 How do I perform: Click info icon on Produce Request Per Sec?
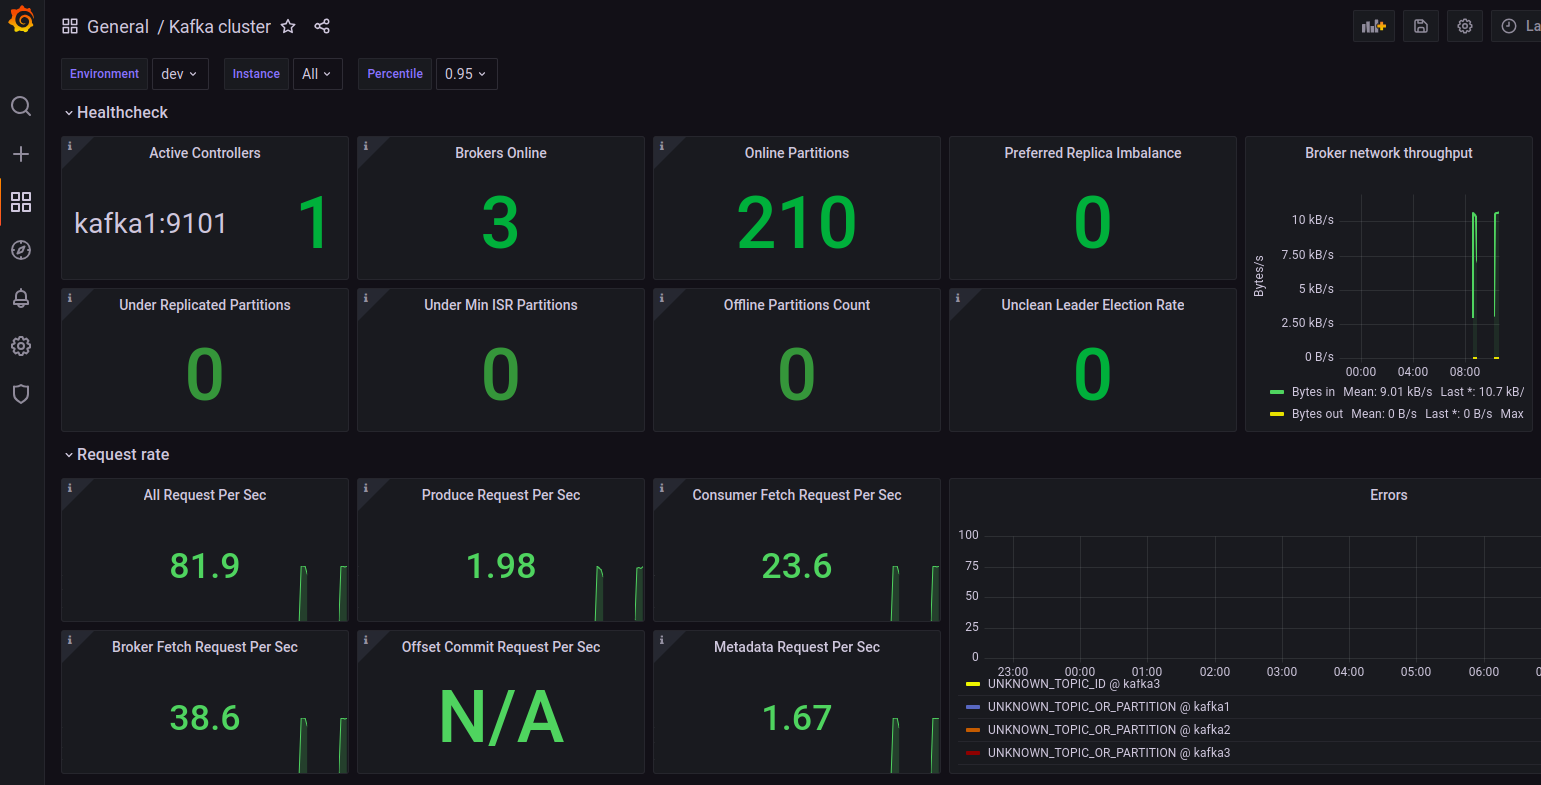point(365,488)
